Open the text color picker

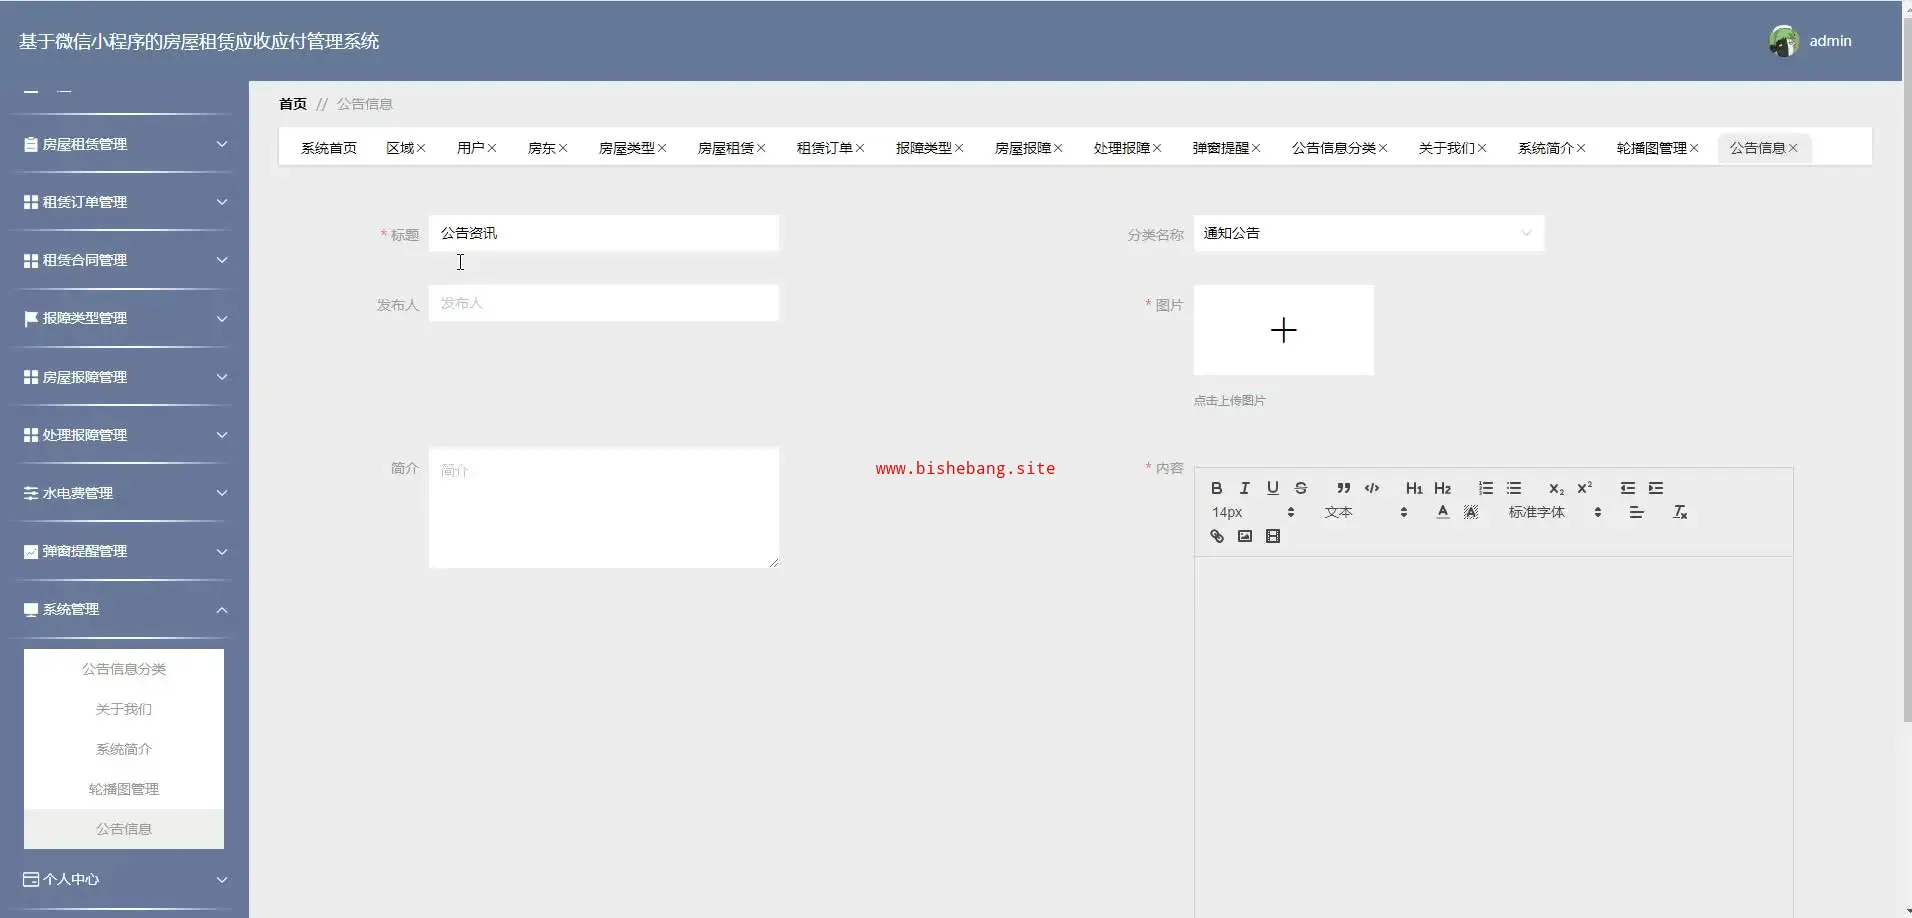pos(1442,512)
